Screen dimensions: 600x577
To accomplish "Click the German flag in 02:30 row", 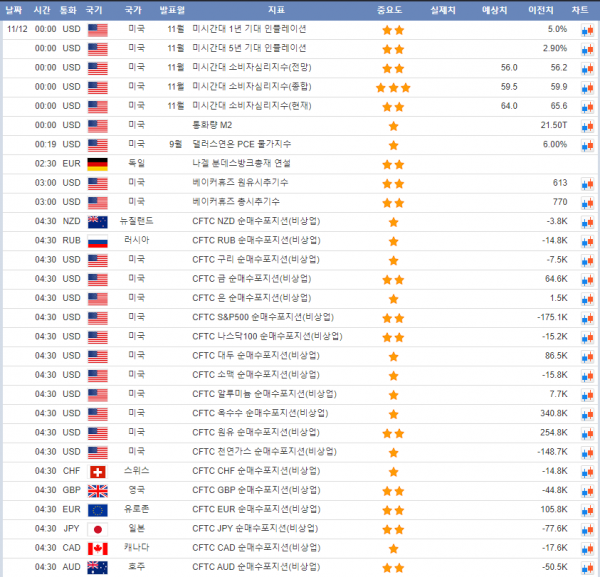I will click(98, 164).
